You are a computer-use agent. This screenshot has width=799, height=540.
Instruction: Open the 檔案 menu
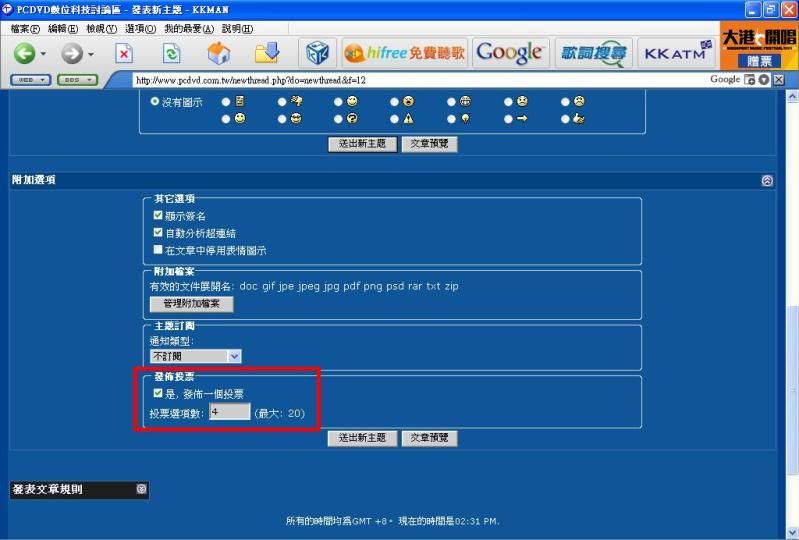[x=26, y=28]
